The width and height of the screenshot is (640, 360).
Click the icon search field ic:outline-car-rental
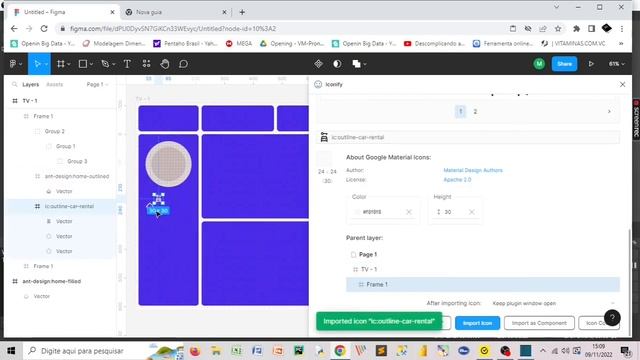[x=468, y=137]
